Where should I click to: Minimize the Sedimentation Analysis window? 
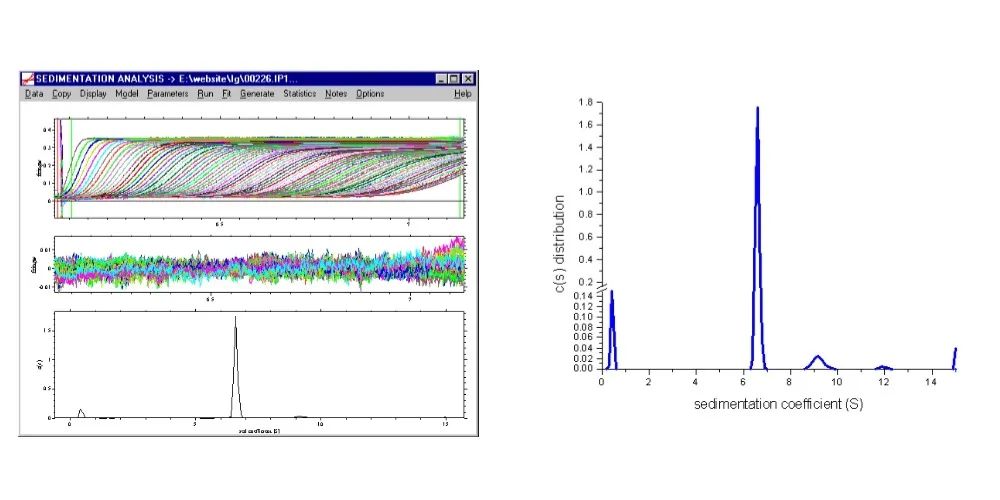[x=441, y=79]
